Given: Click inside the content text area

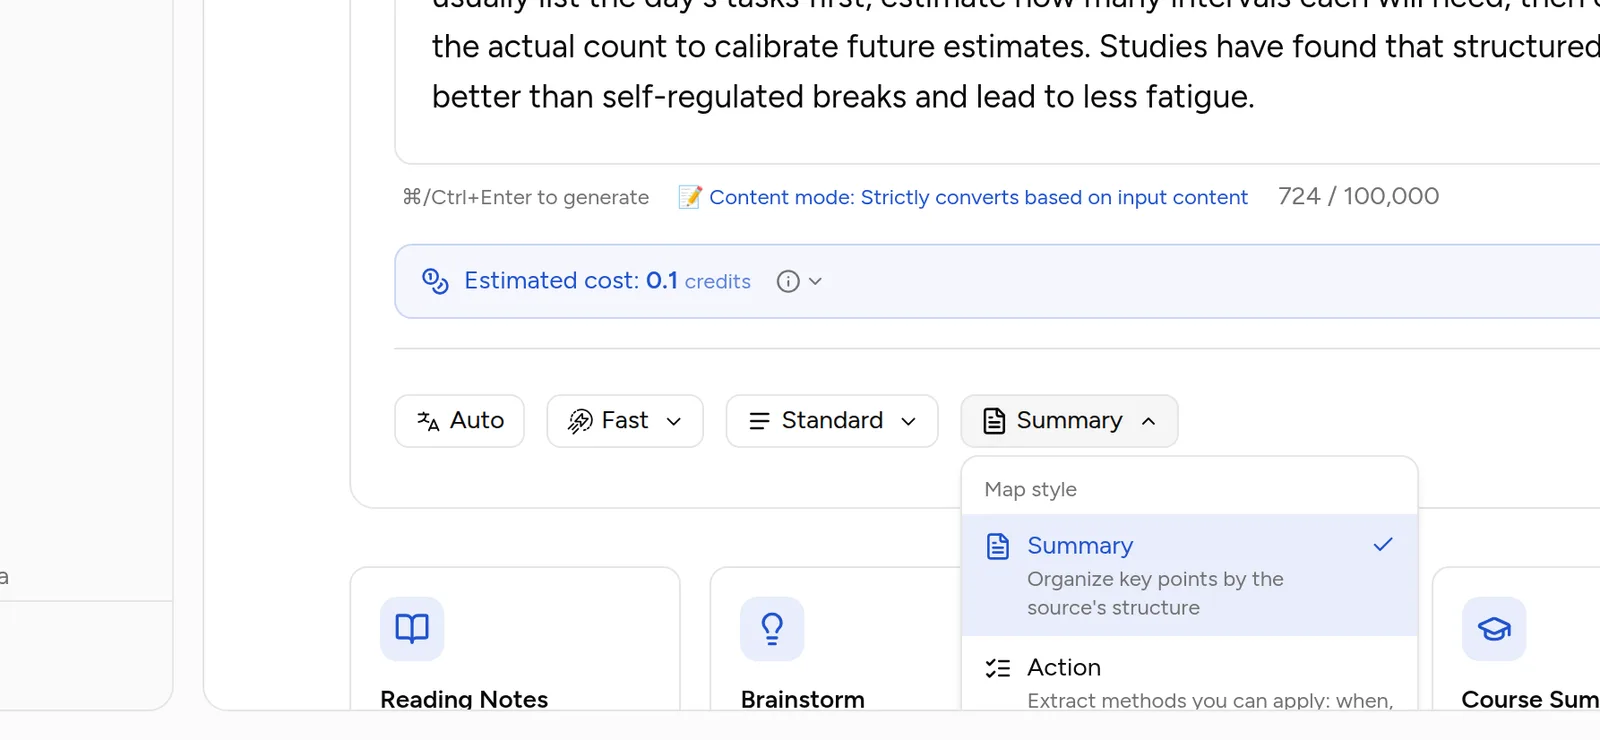Looking at the screenshot, I should click(998, 80).
